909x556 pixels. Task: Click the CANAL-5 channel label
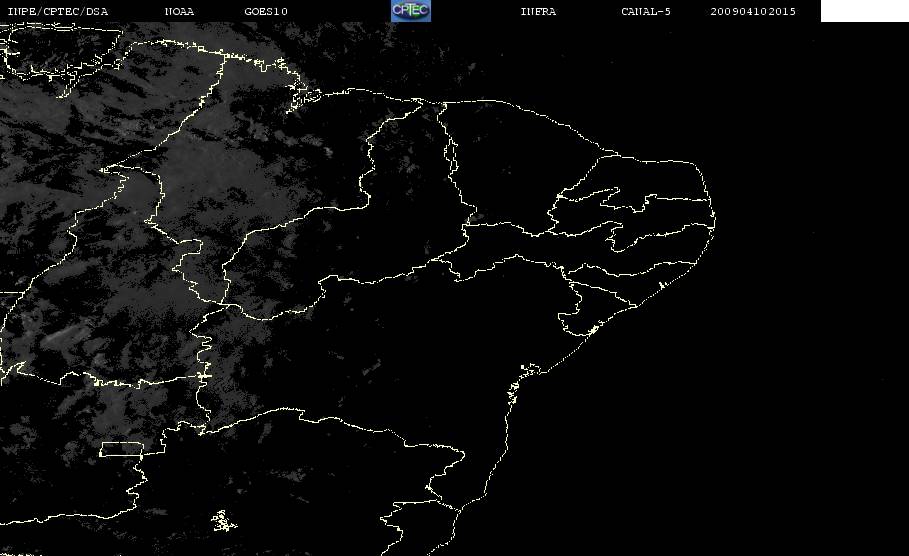[x=646, y=11]
